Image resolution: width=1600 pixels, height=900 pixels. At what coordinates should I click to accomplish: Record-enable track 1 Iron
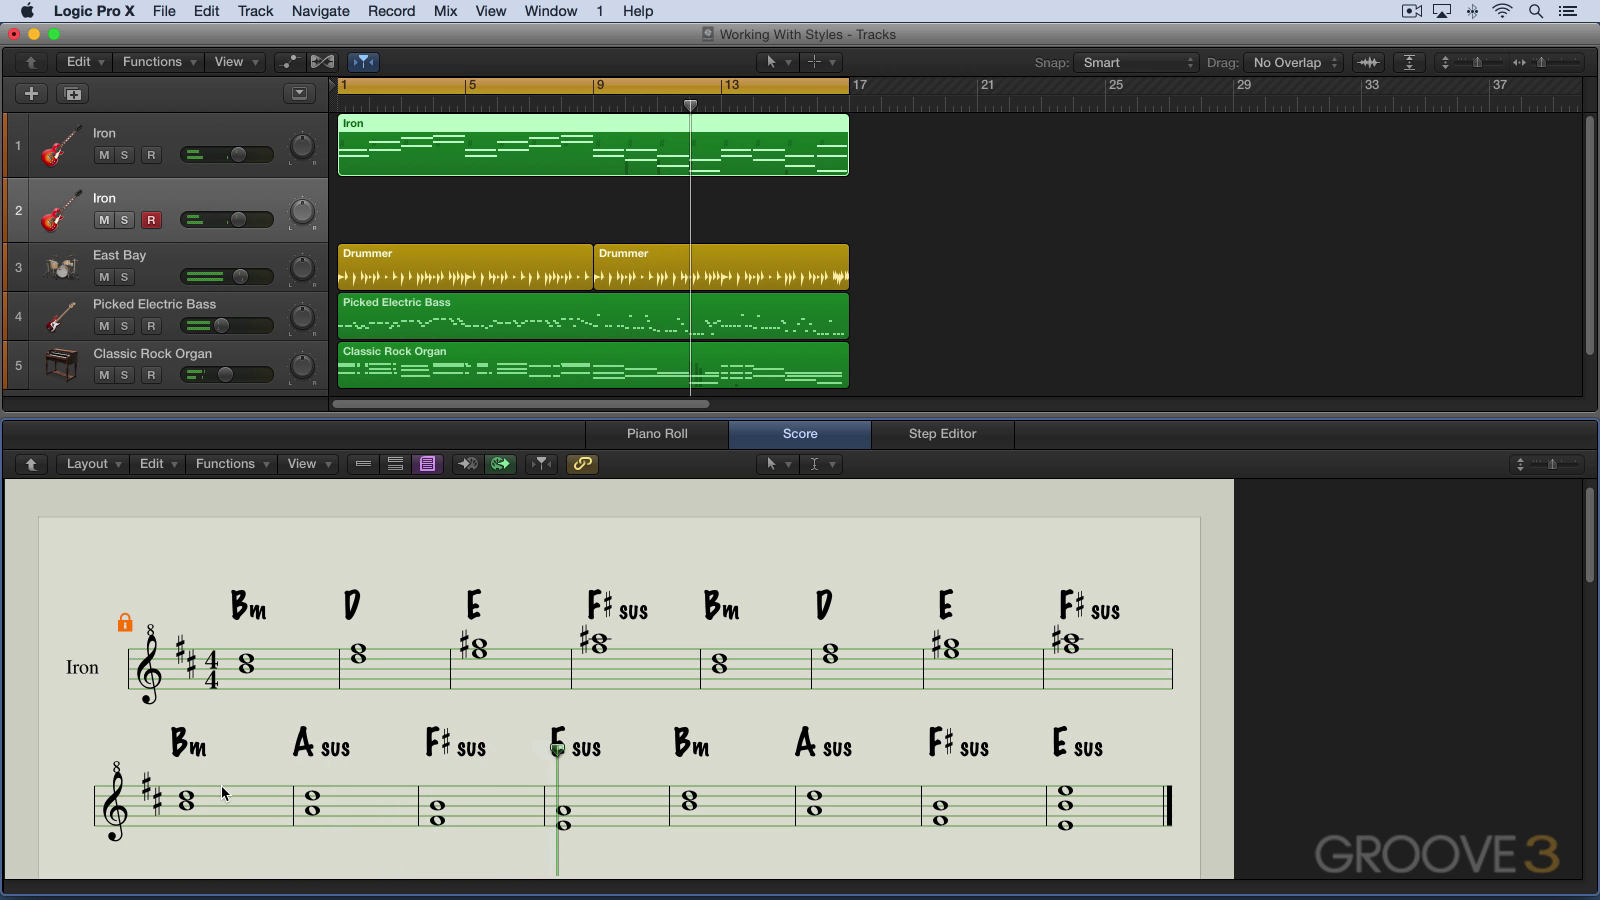click(x=151, y=155)
